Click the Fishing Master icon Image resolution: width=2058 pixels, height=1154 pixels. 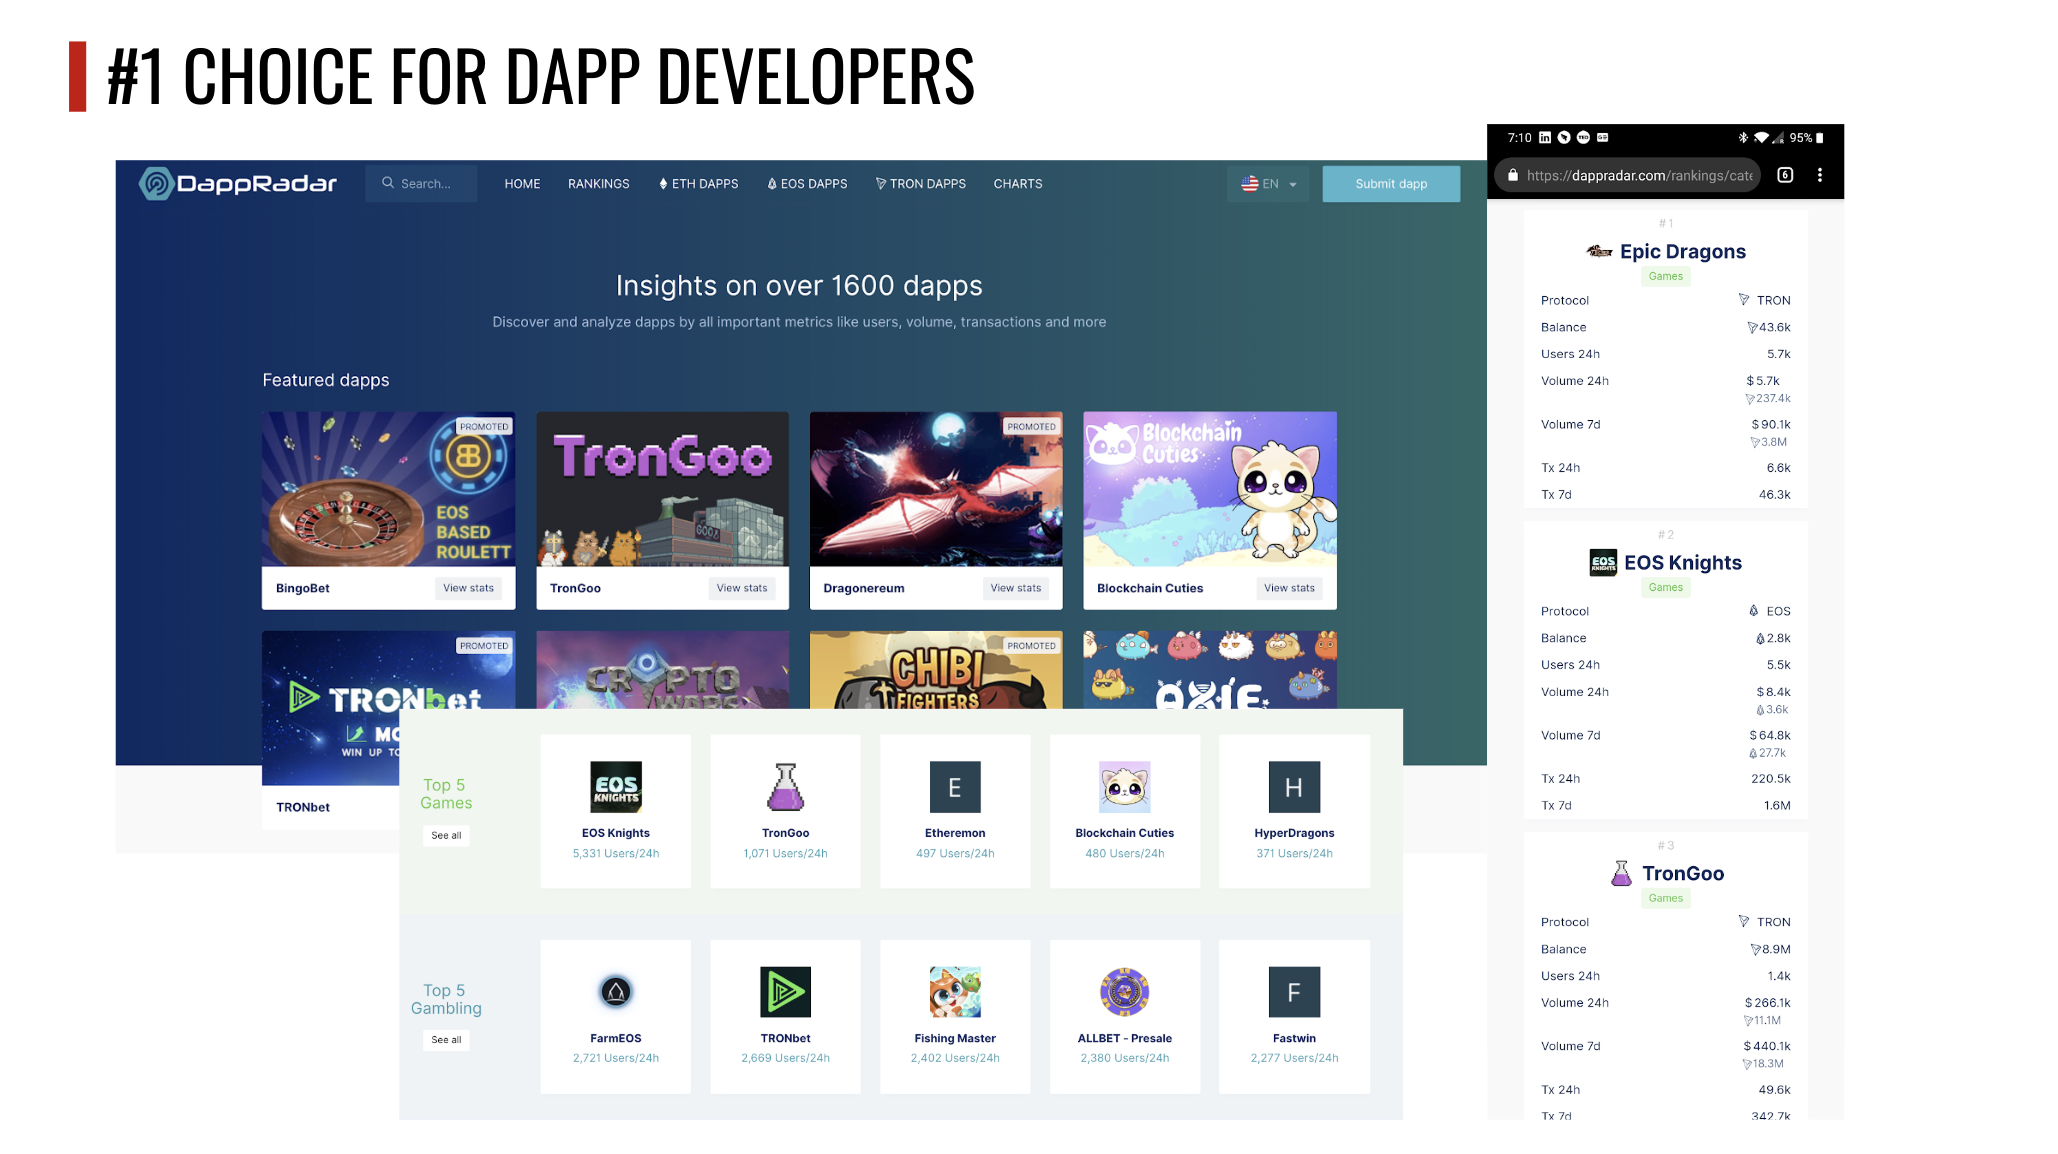click(x=955, y=992)
